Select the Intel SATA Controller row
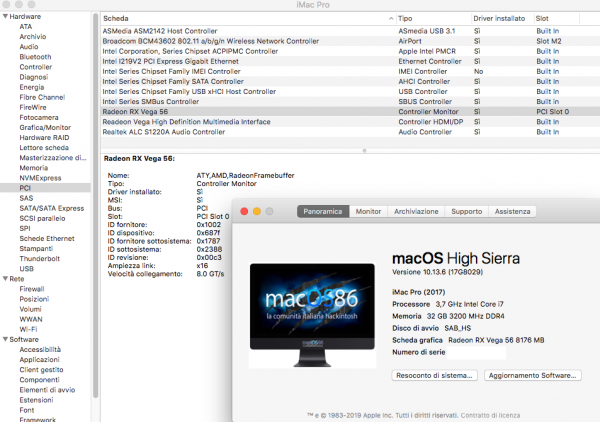 pos(350,81)
